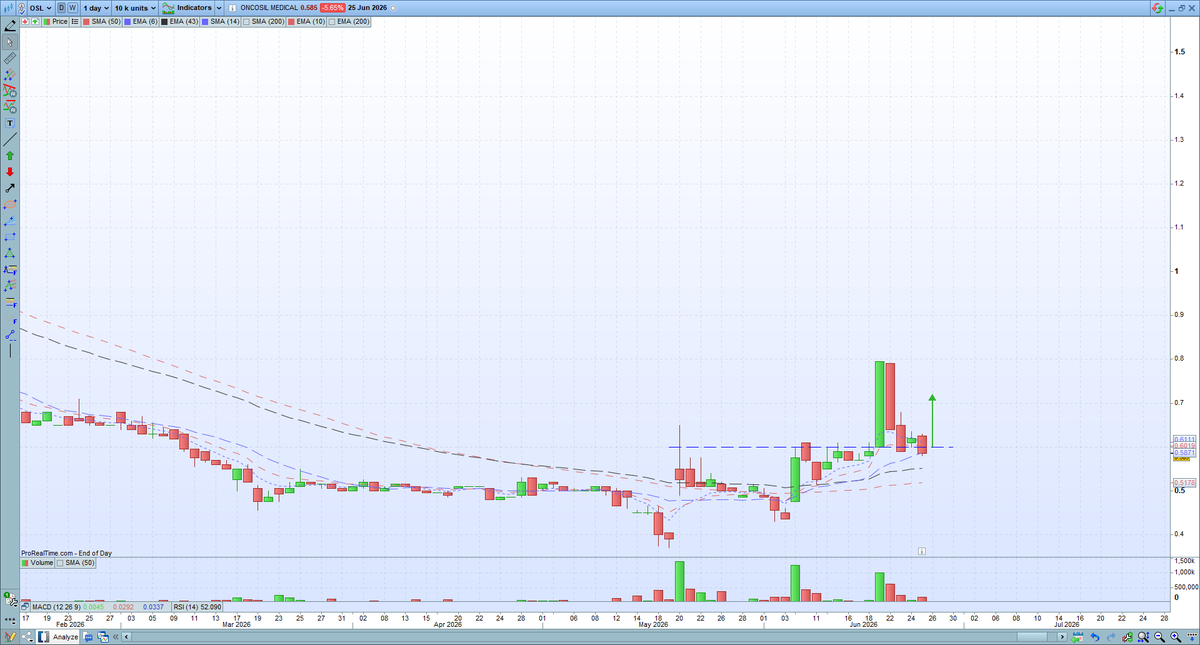Select the red down-arrow tool in sidebar
This screenshot has width=1200, height=645.
[10, 171]
